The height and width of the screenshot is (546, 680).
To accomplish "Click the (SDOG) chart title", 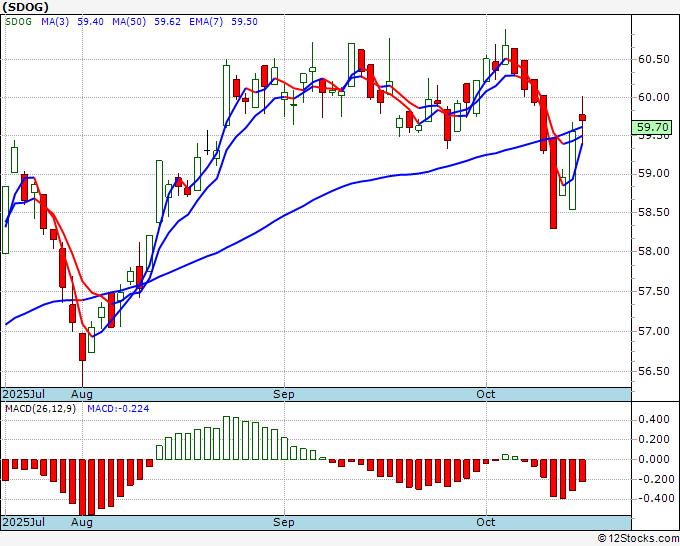I will 25,7.
